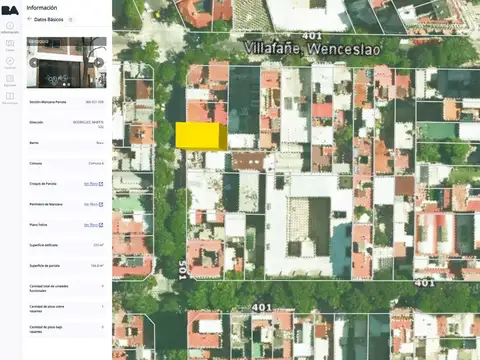Click the BA logo in the sidebar
480x360 pixels.
10,10
